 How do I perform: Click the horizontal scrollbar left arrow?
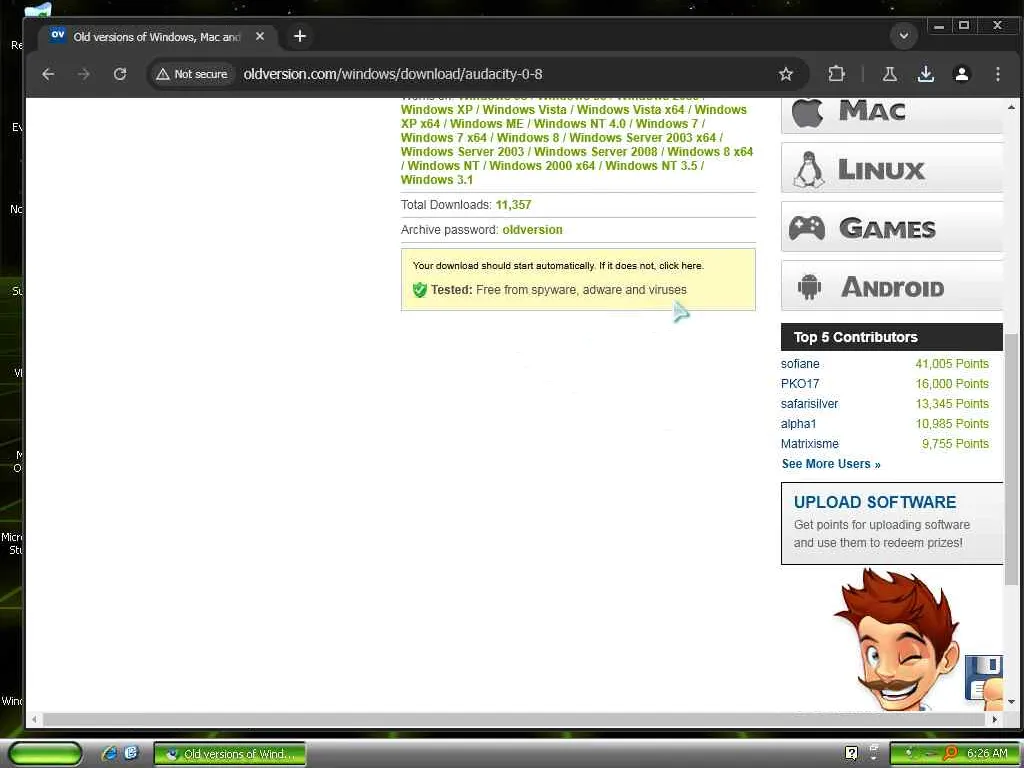click(35, 720)
